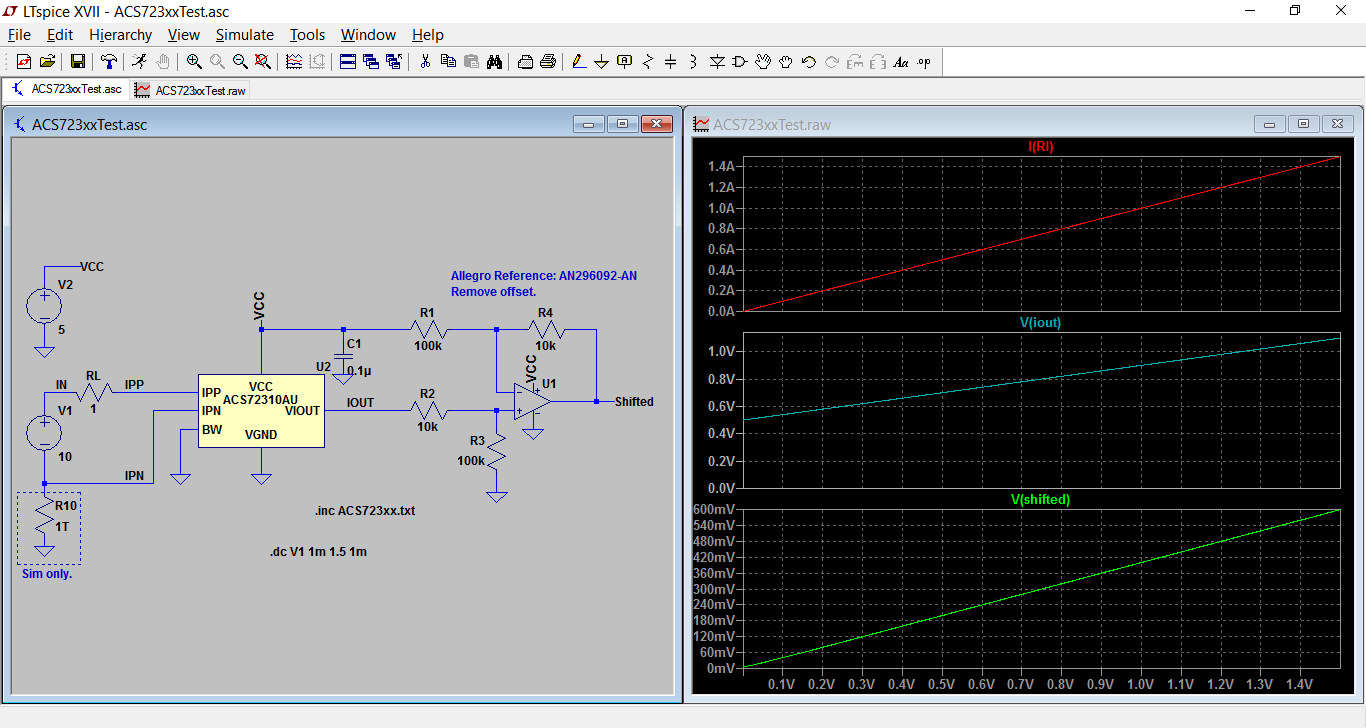1366x728 pixels.
Task: Zoom to full extents with crossed magnifier
Action: [263, 62]
